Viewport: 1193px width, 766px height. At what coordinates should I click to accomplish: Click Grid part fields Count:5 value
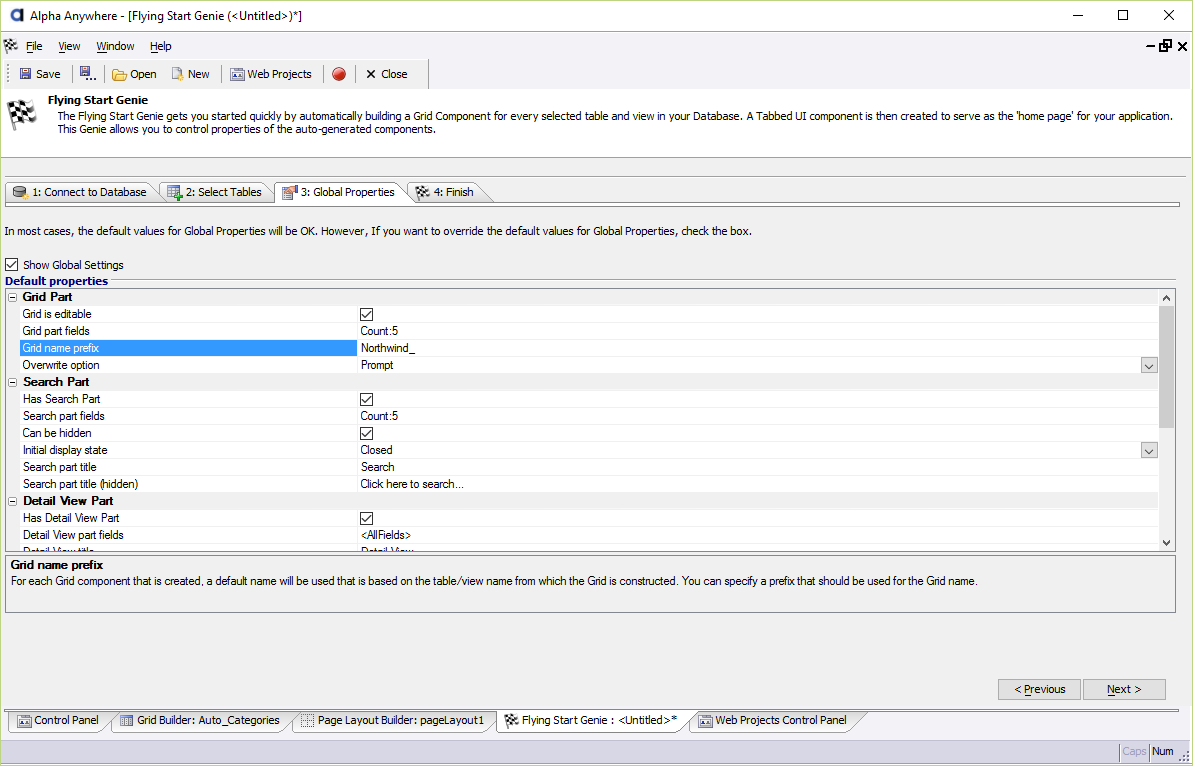coord(379,332)
